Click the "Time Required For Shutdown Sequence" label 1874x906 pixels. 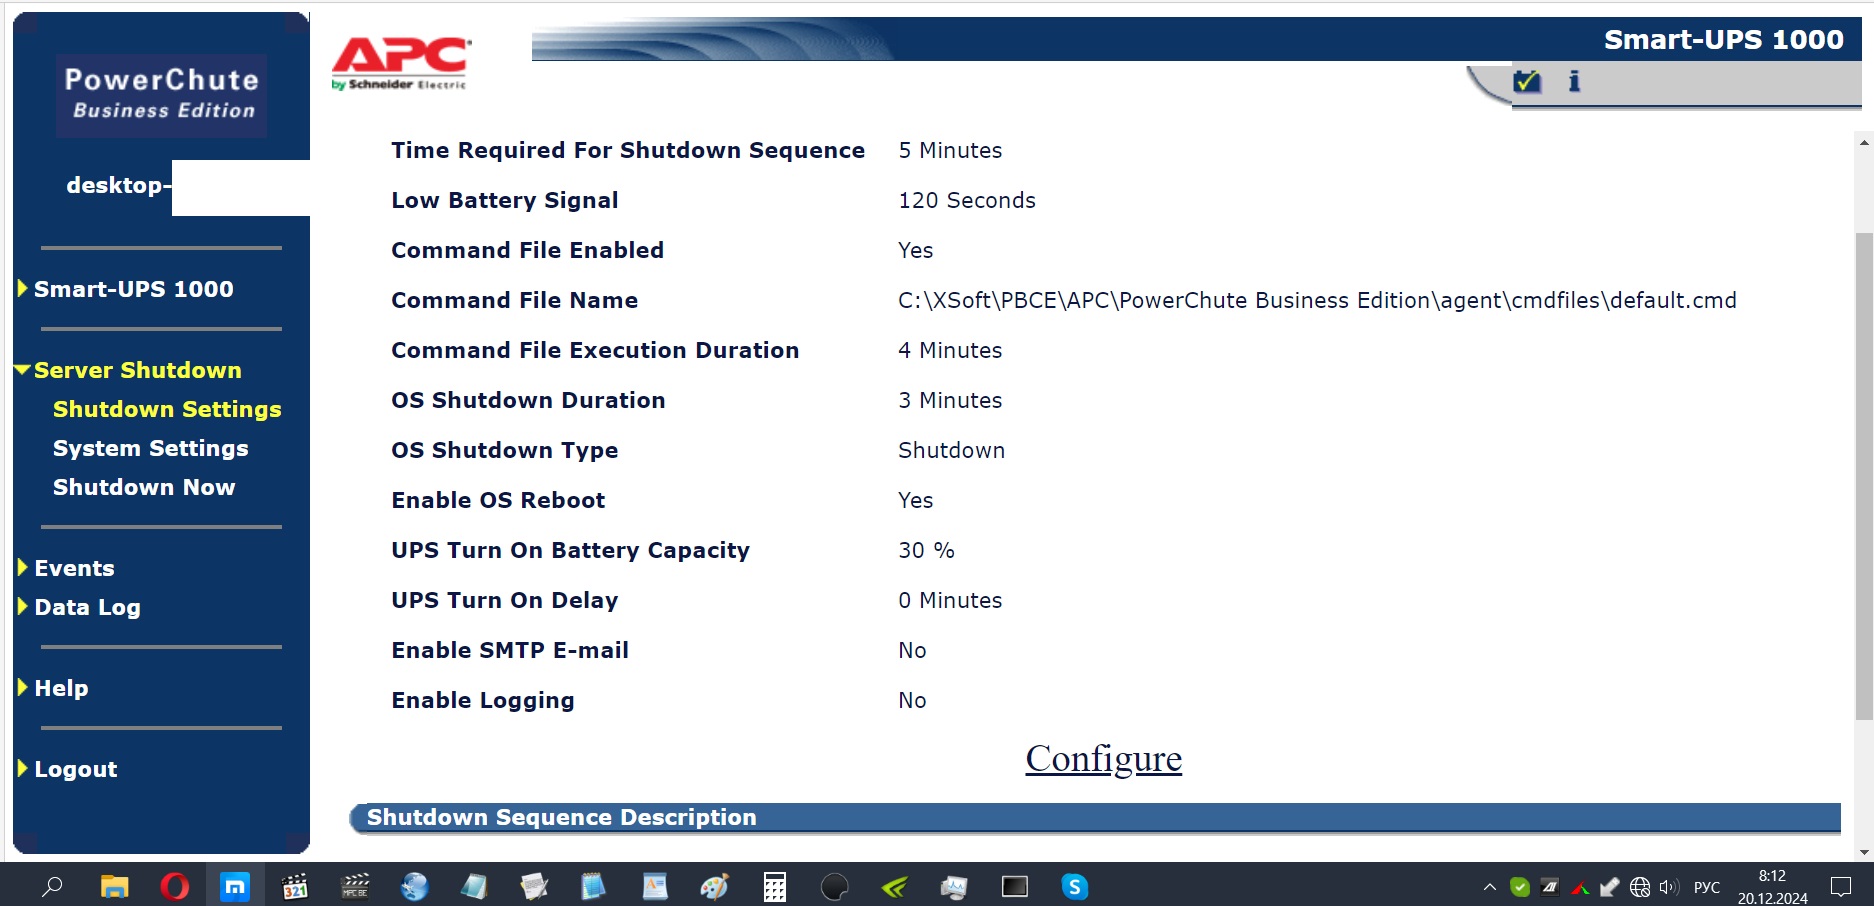[628, 150]
